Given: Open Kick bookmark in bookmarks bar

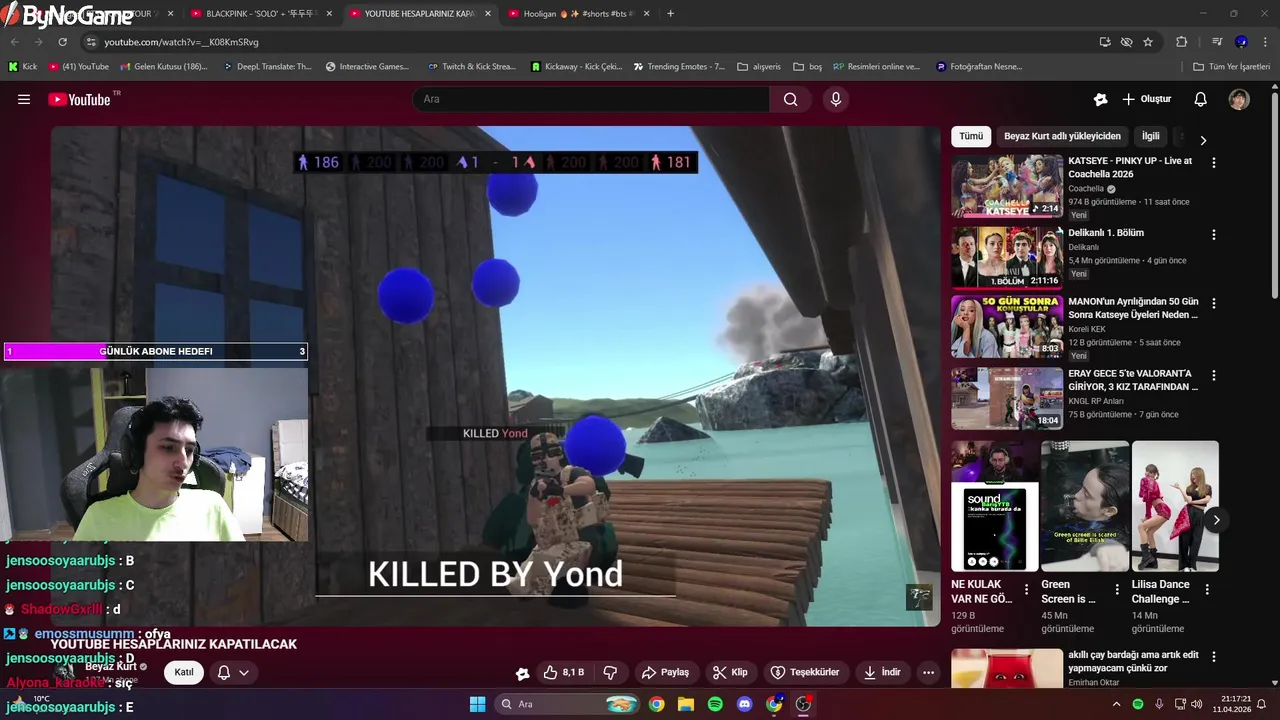Looking at the screenshot, I should click(22, 67).
